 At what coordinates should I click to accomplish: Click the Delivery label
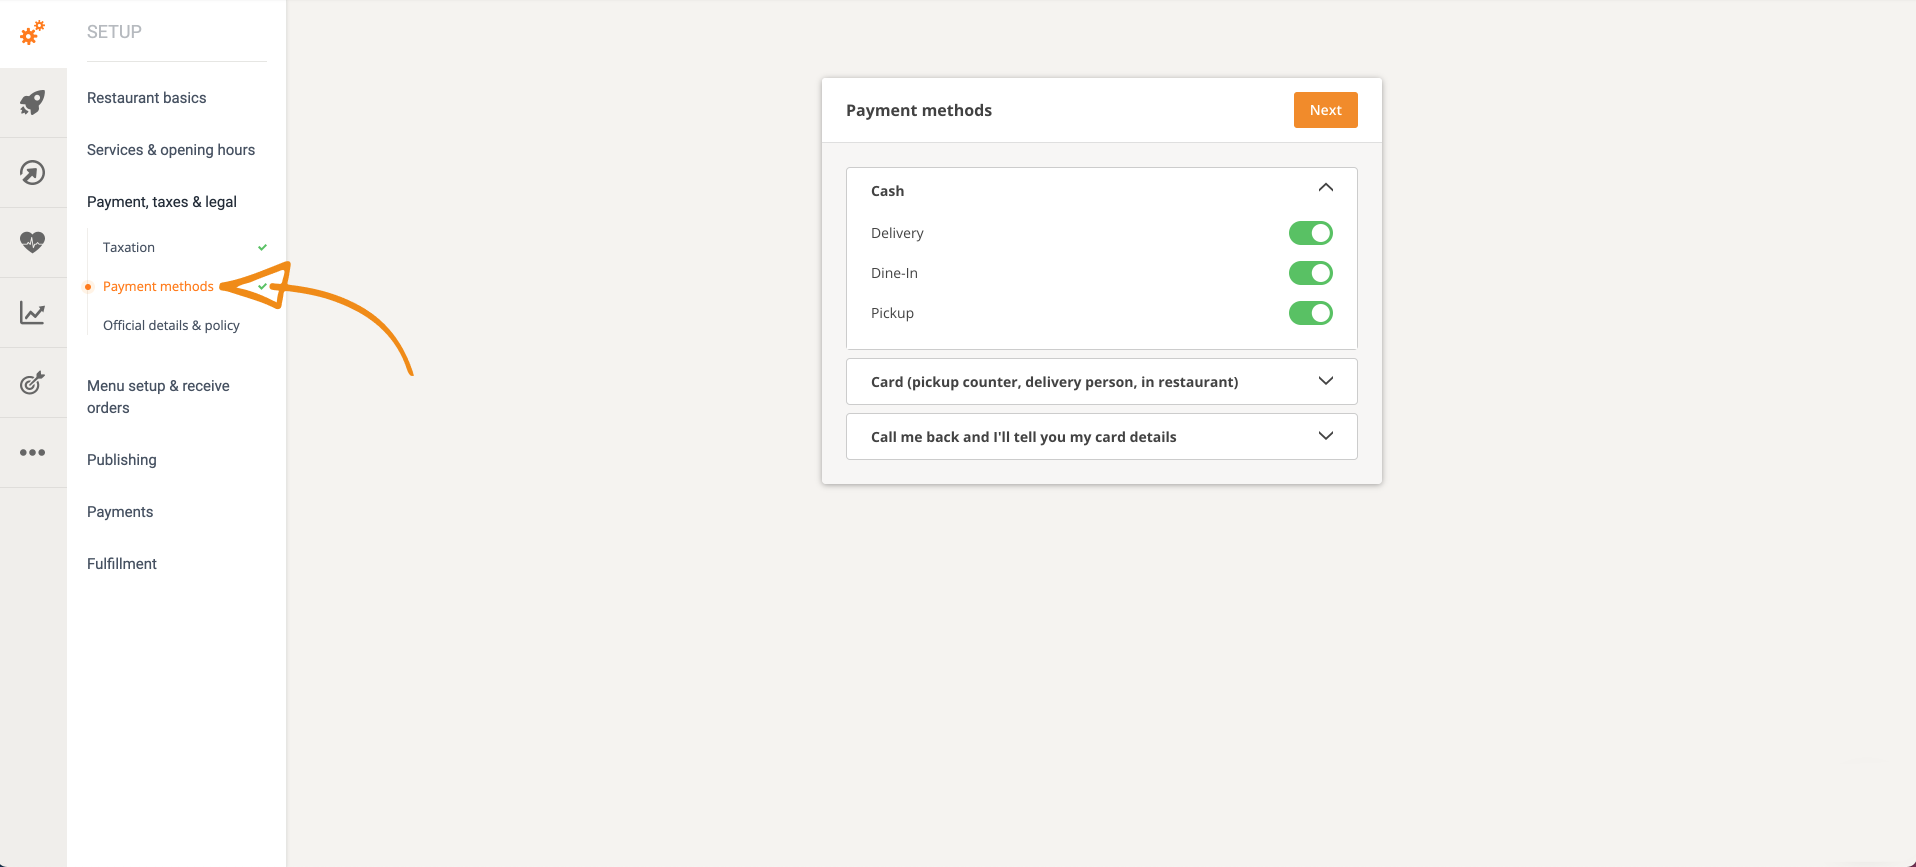[x=897, y=233]
